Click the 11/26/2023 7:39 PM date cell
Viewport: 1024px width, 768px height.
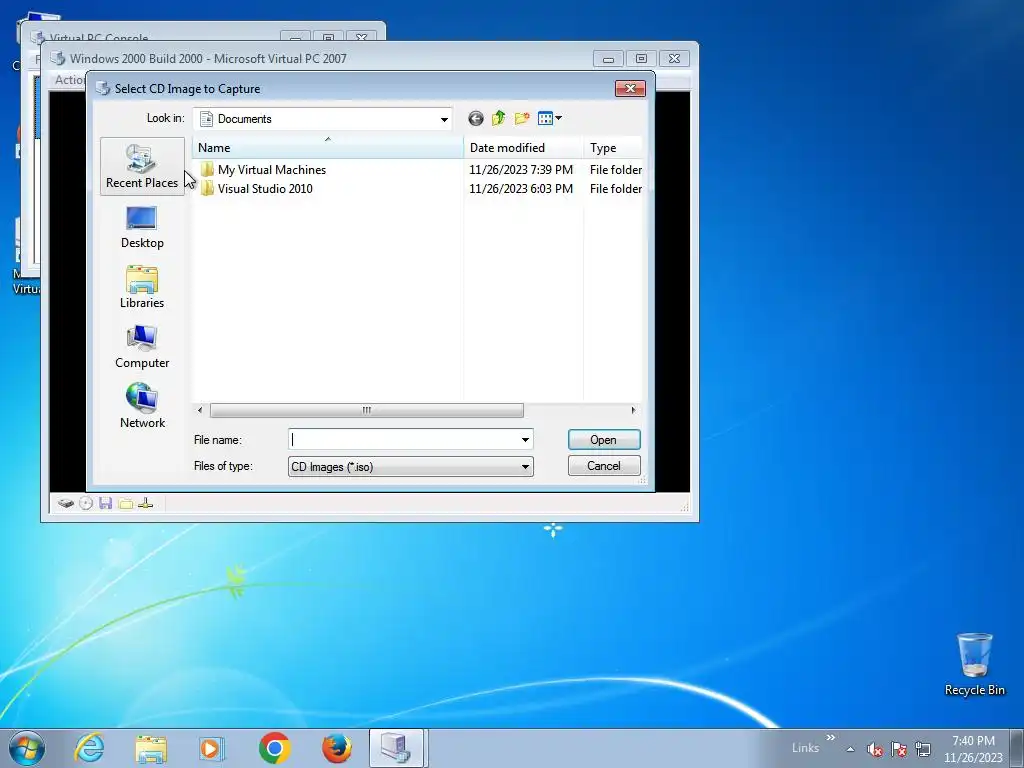[x=521, y=170]
